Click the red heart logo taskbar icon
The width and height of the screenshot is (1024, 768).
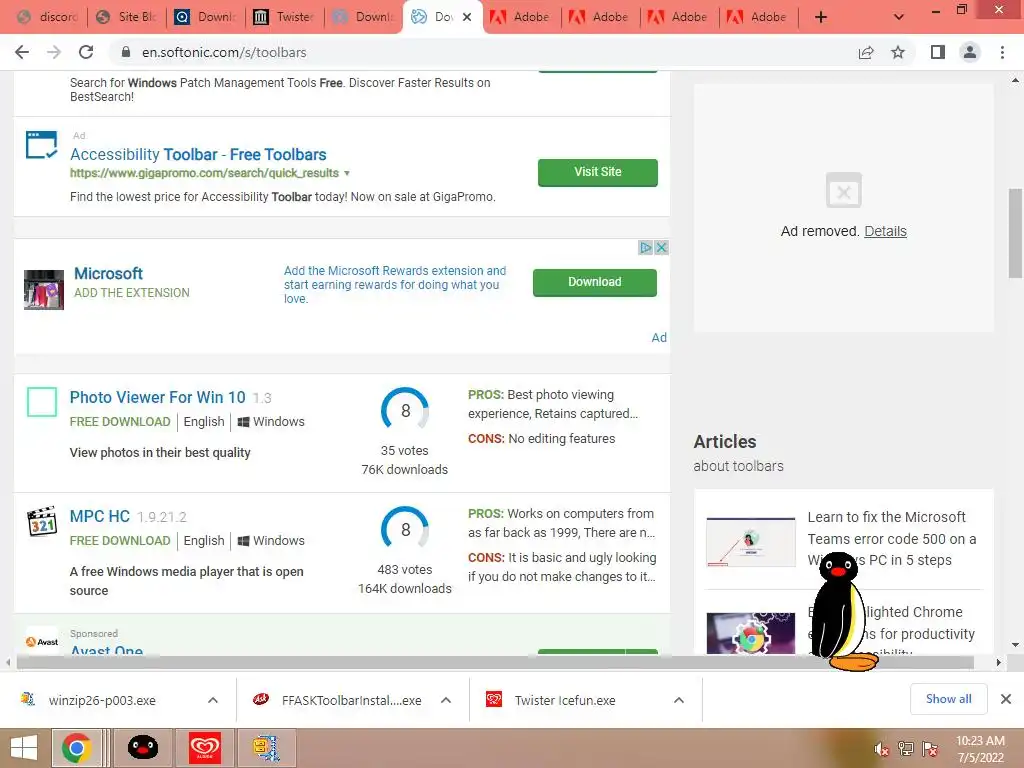(204, 748)
